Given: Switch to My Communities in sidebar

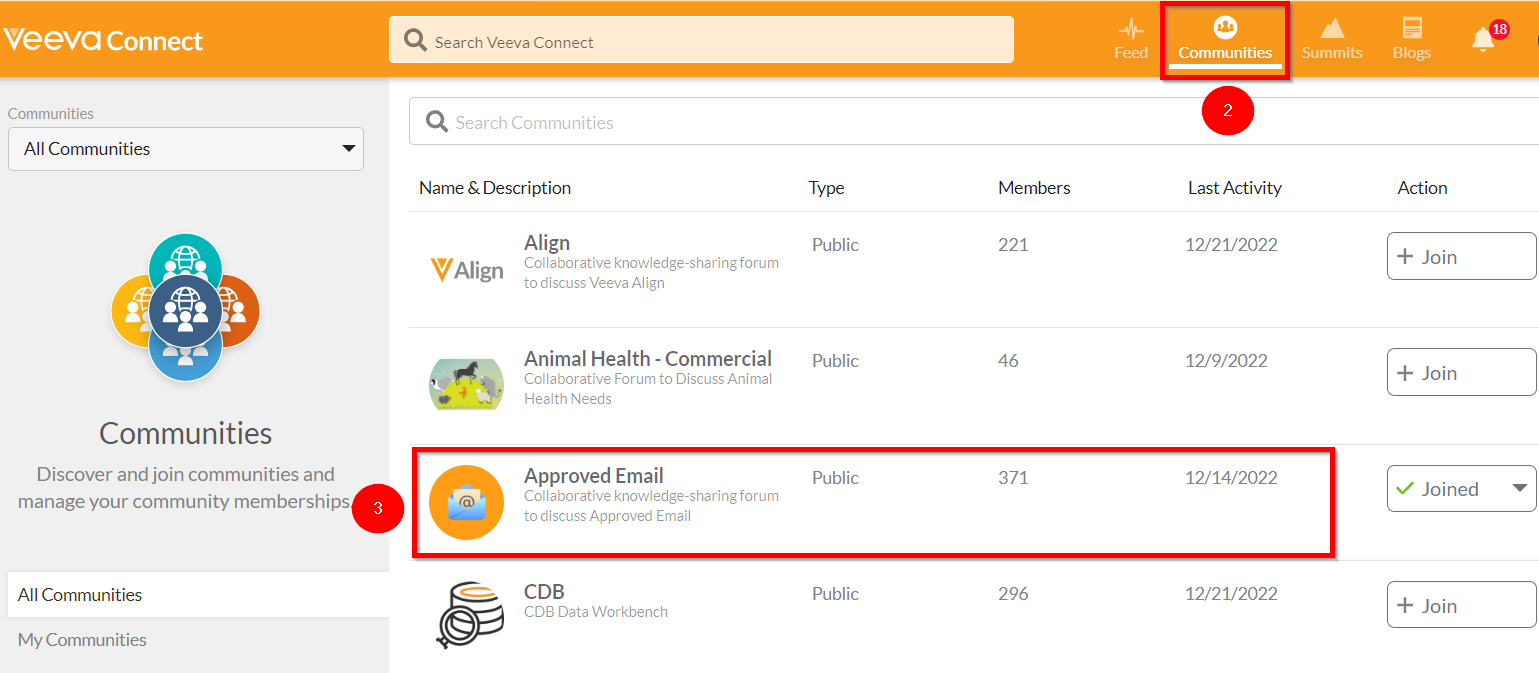Looking at the screenshot, I should click(82, 640).
